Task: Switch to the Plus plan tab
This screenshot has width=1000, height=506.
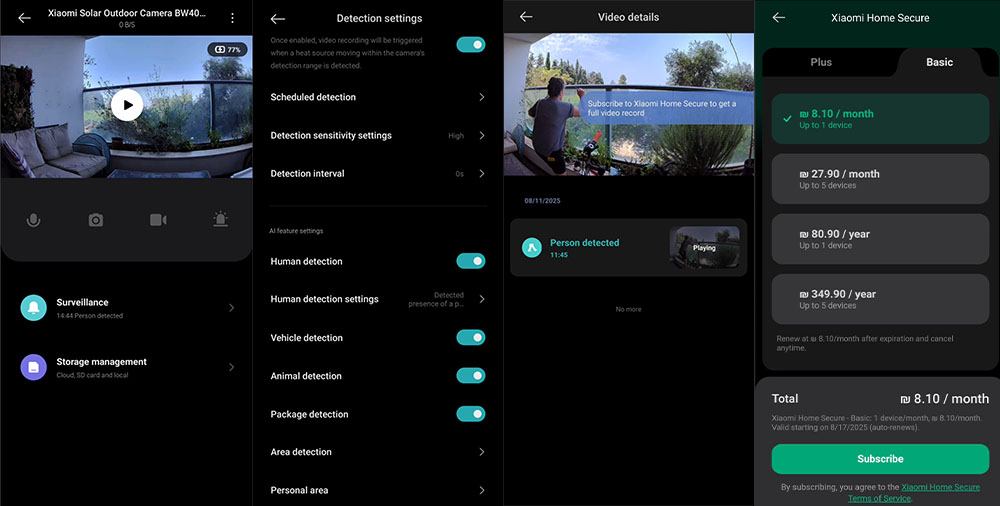Action: pos(821,62)
